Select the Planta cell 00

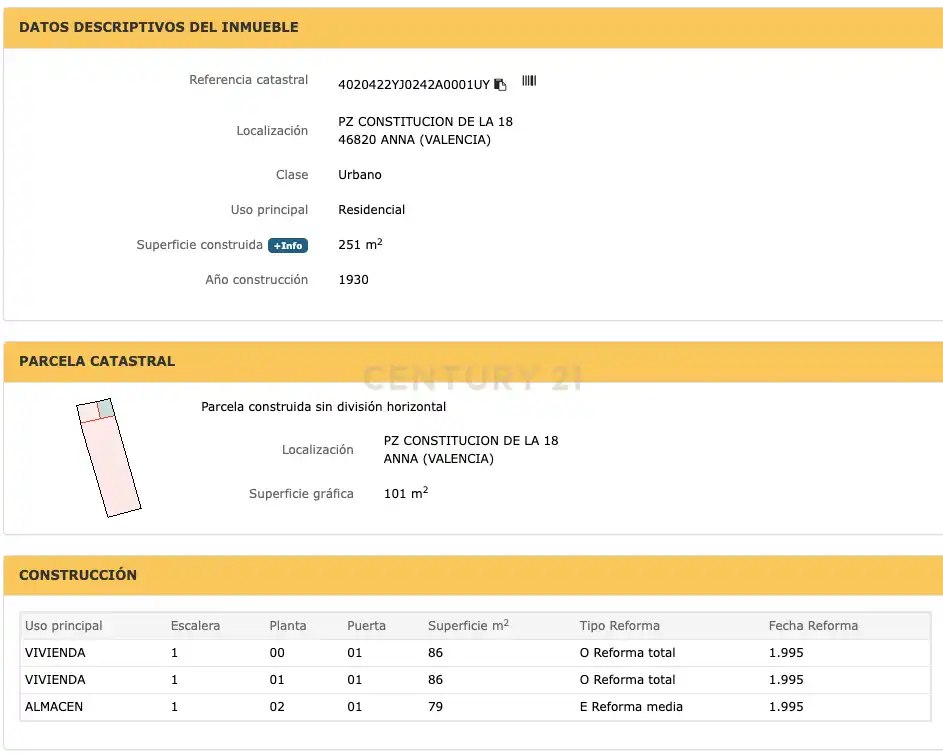[277, 653]
